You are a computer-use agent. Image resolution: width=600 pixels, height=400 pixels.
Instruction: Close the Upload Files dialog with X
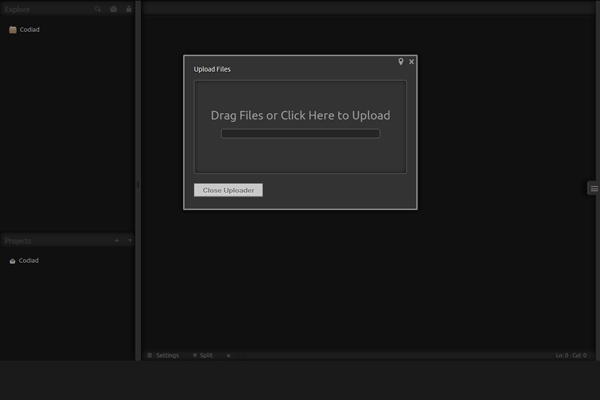[x=411, y=62]
